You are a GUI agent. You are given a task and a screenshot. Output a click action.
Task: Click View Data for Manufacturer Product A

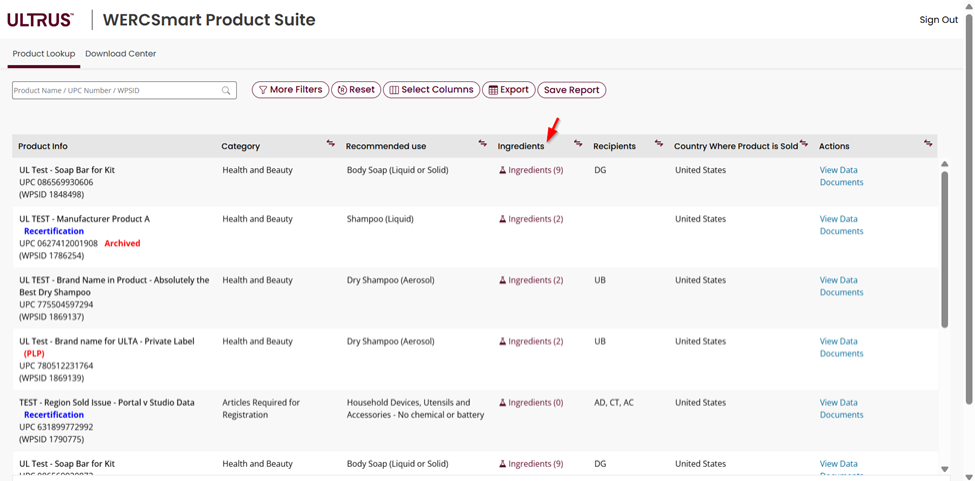[839, 219]
